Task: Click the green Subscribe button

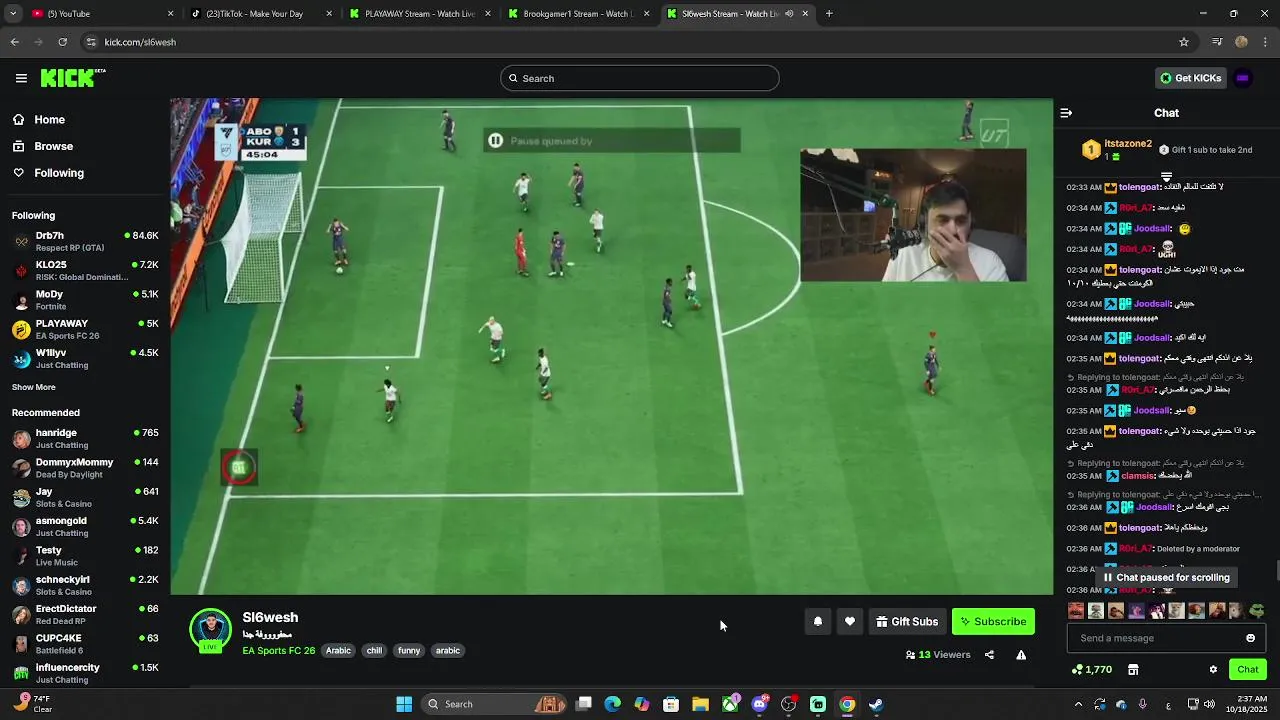Action: coord(993,621)
